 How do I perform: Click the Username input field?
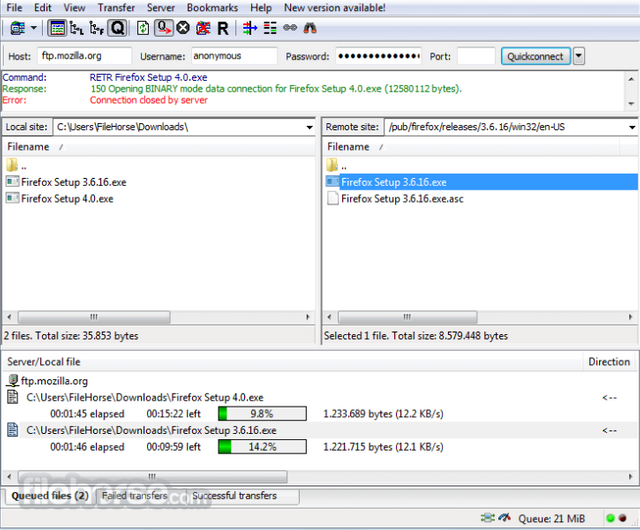tap(234, 56)
